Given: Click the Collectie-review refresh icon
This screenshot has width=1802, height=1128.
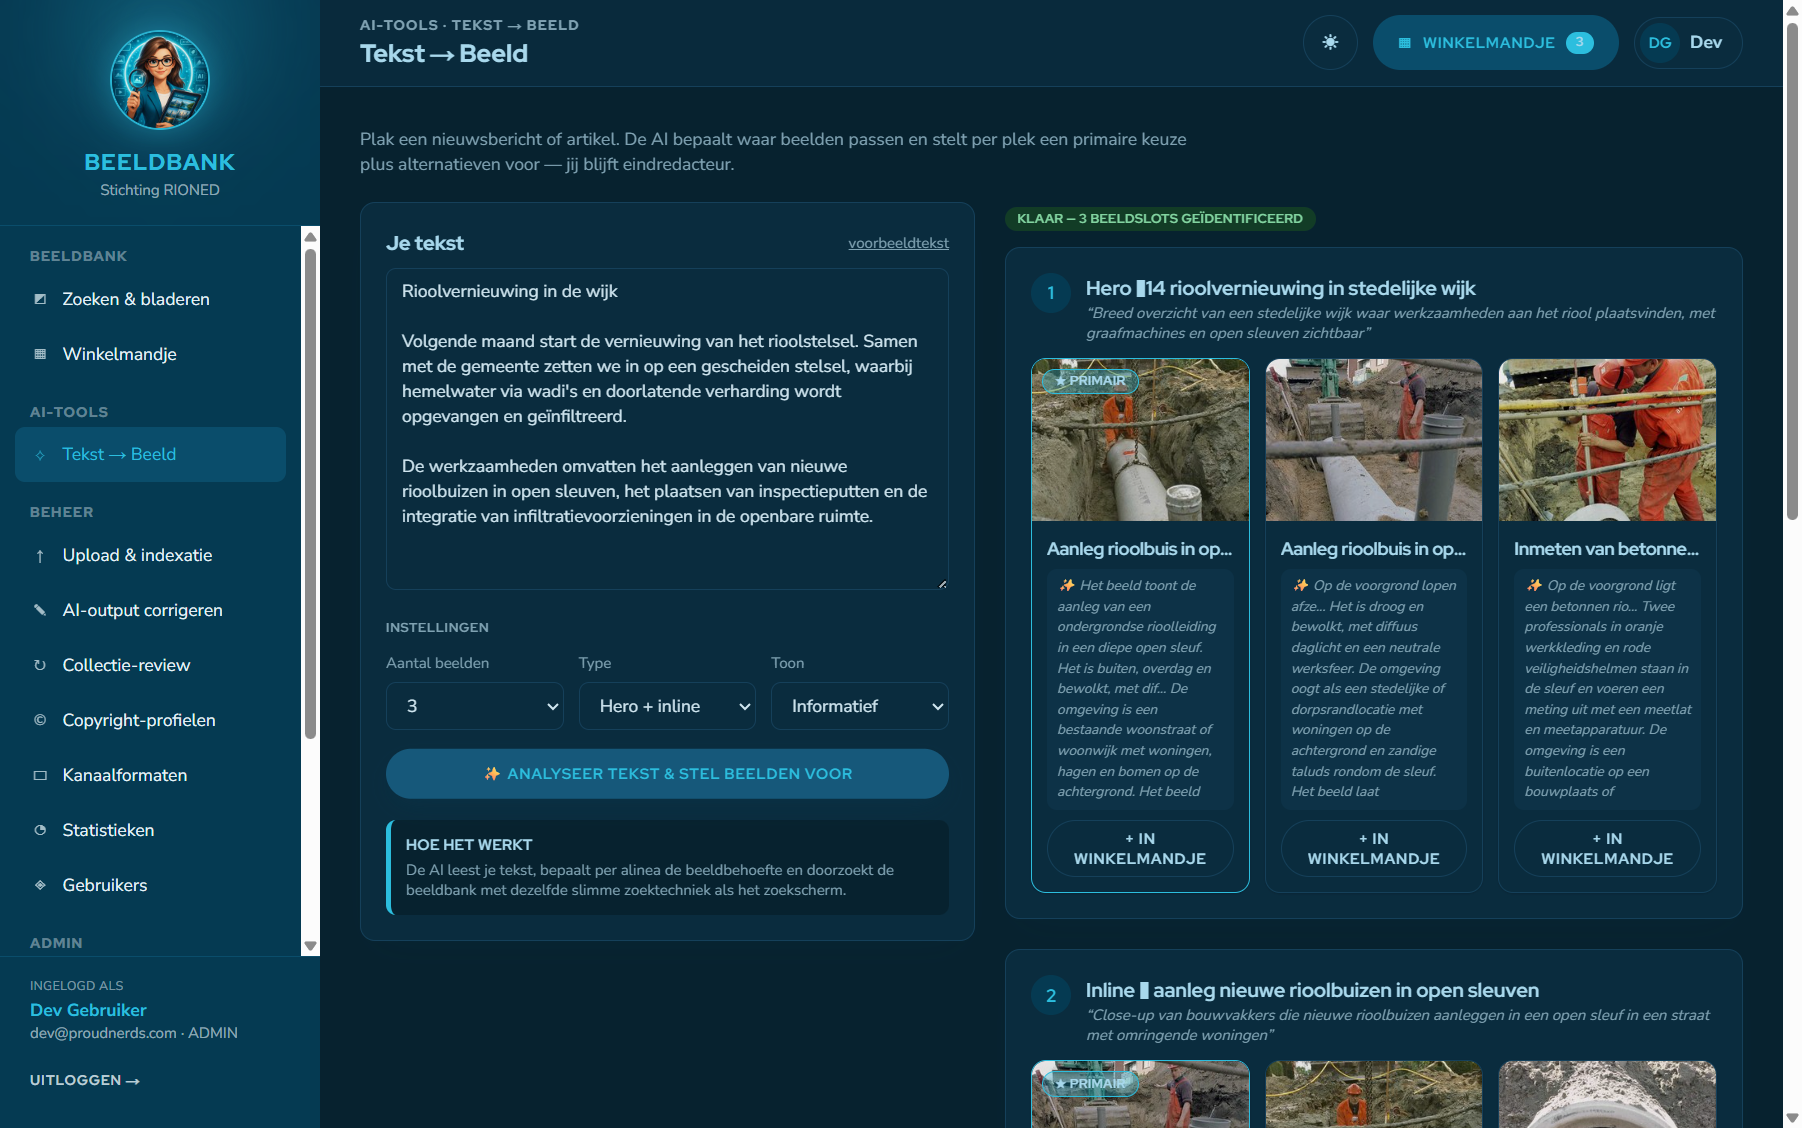Looking at the screenshot, I should point(40,665).
